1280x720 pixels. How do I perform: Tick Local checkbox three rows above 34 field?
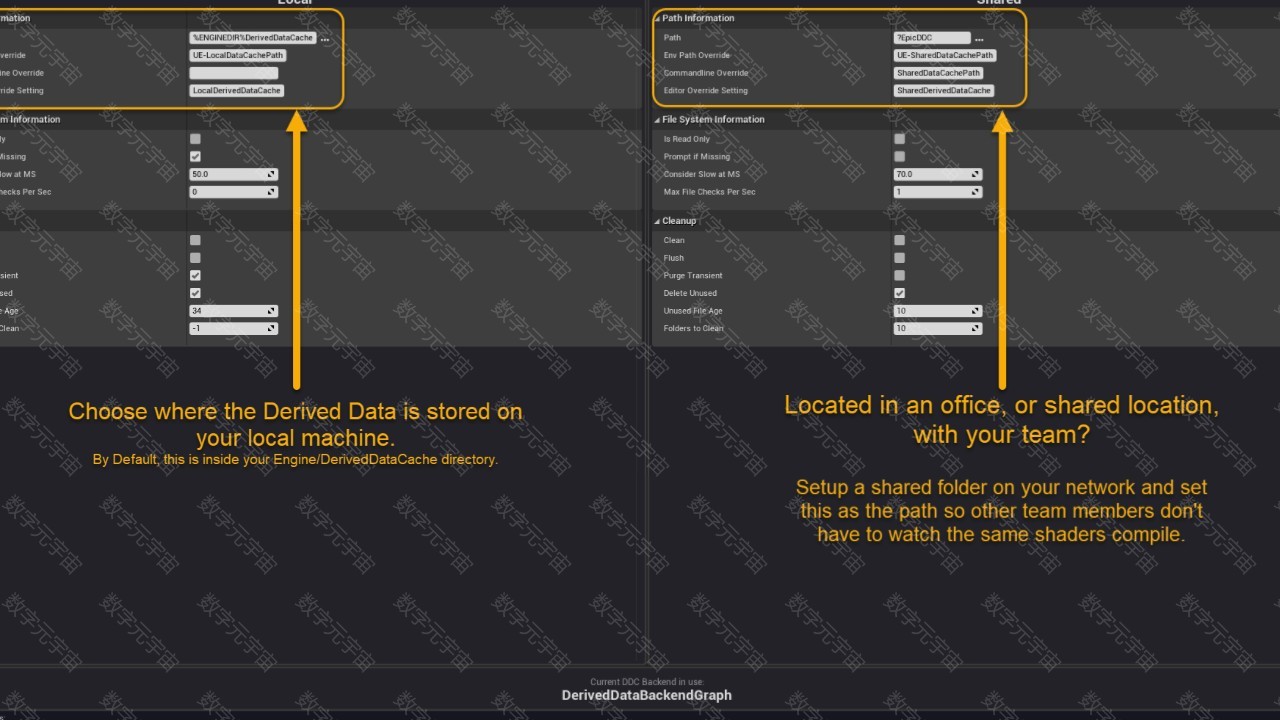click(x=195, y=258)
